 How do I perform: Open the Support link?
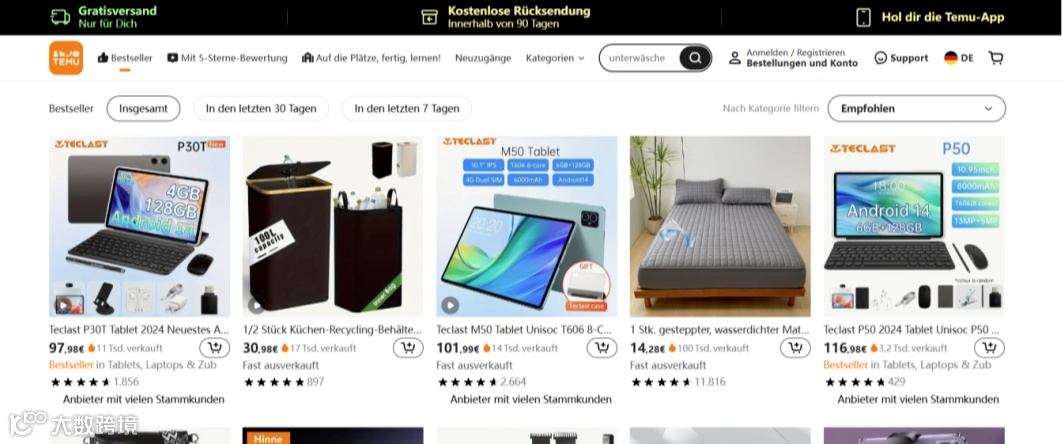click(x=901, y=58)
